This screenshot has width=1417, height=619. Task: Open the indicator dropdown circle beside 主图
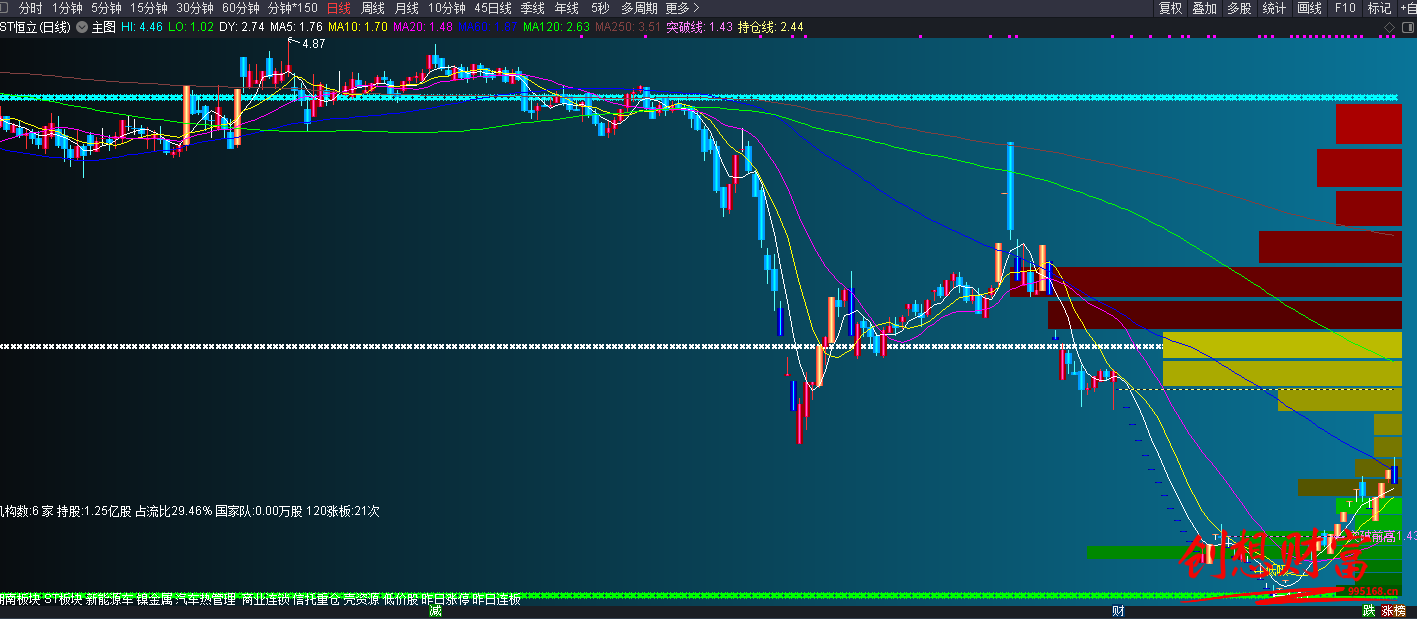pyautogui.click(x=81, y=27)
